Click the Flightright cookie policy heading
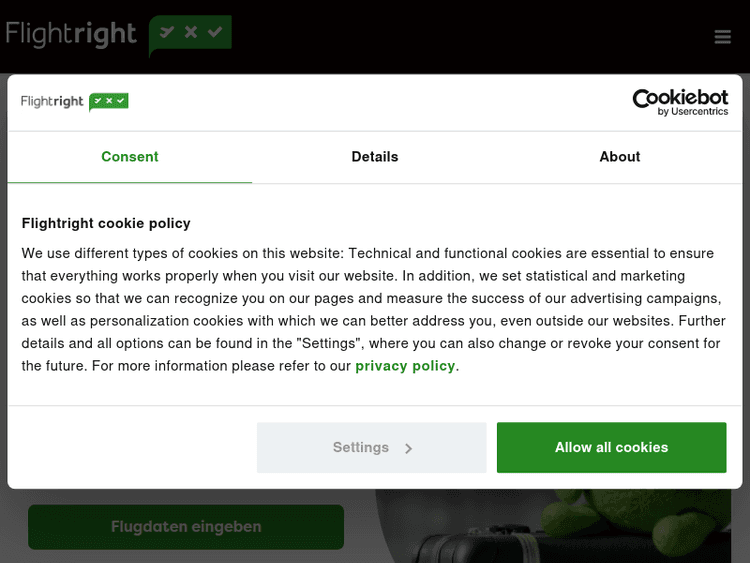 pyautogui.click(x=106, y=223)
